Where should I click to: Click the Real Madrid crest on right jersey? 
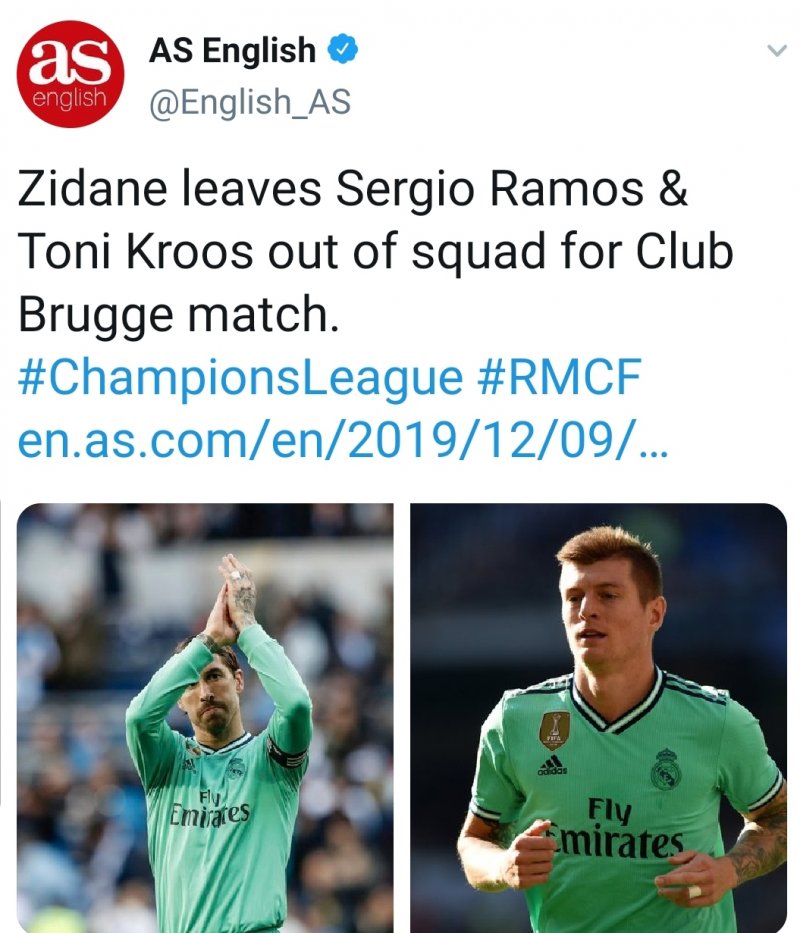point(665,769)
